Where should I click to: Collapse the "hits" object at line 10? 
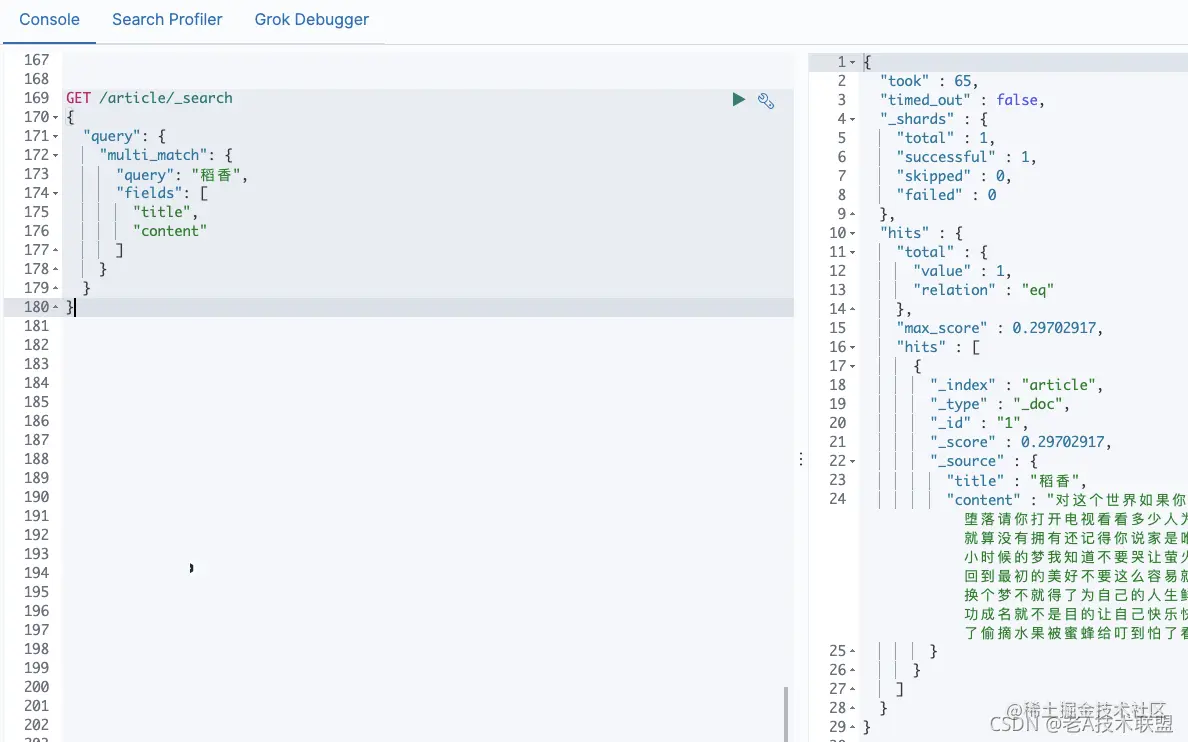[852, 233]
